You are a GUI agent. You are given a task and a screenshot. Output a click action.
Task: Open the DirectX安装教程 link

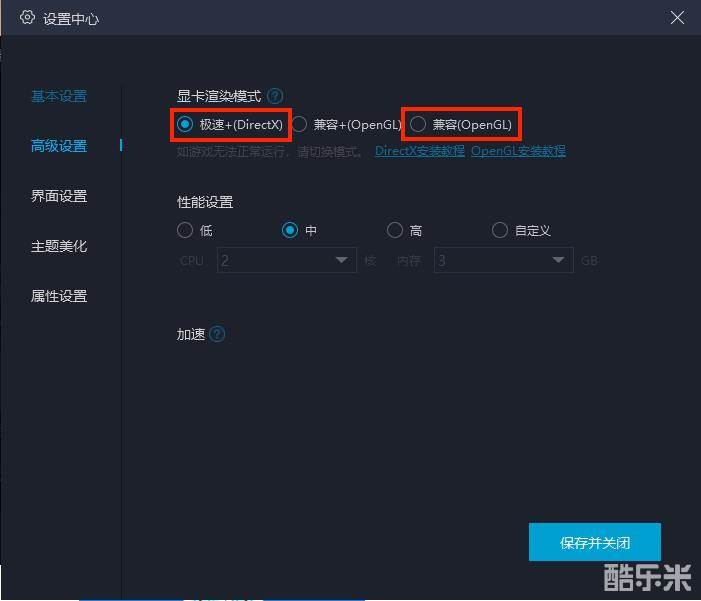tap(419, 151)
